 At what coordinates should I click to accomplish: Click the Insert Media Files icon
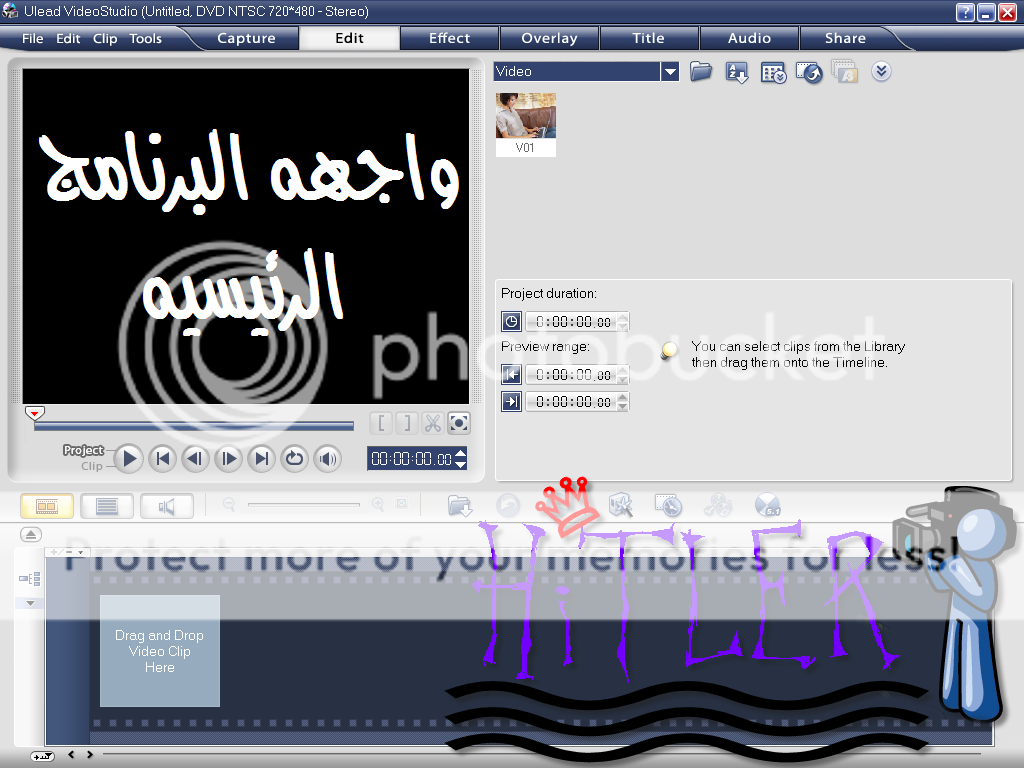click(460, 505)
